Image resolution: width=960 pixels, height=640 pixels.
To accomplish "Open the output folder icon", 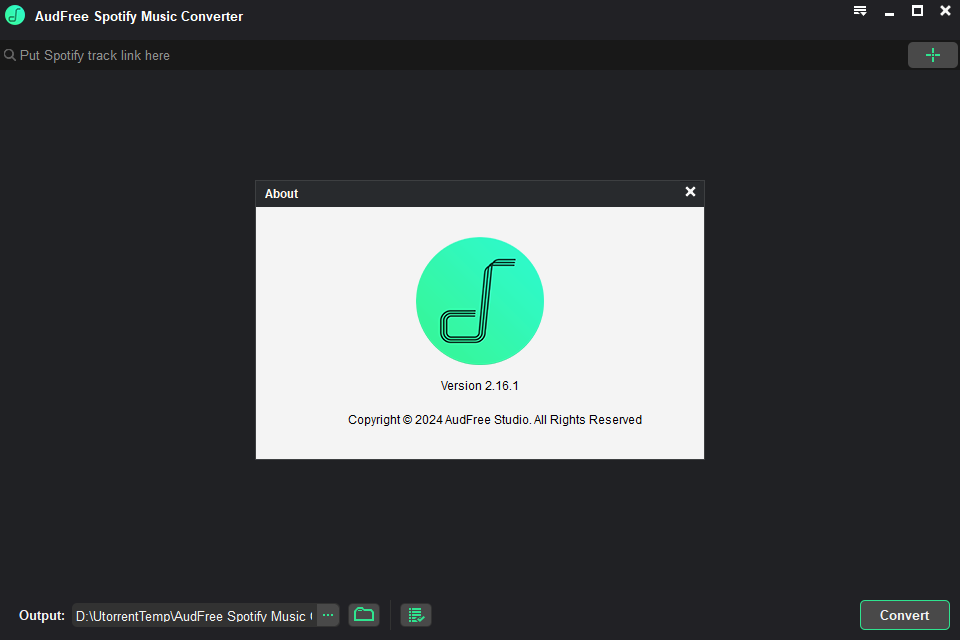I will coord(364,614).
